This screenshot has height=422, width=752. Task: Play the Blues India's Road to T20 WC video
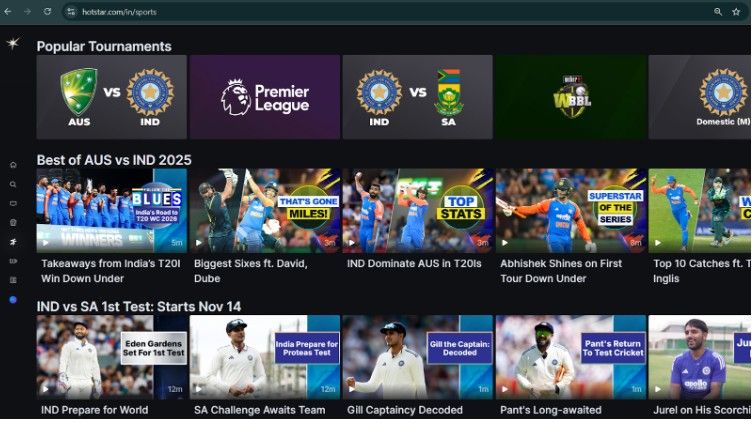point(112,210)
